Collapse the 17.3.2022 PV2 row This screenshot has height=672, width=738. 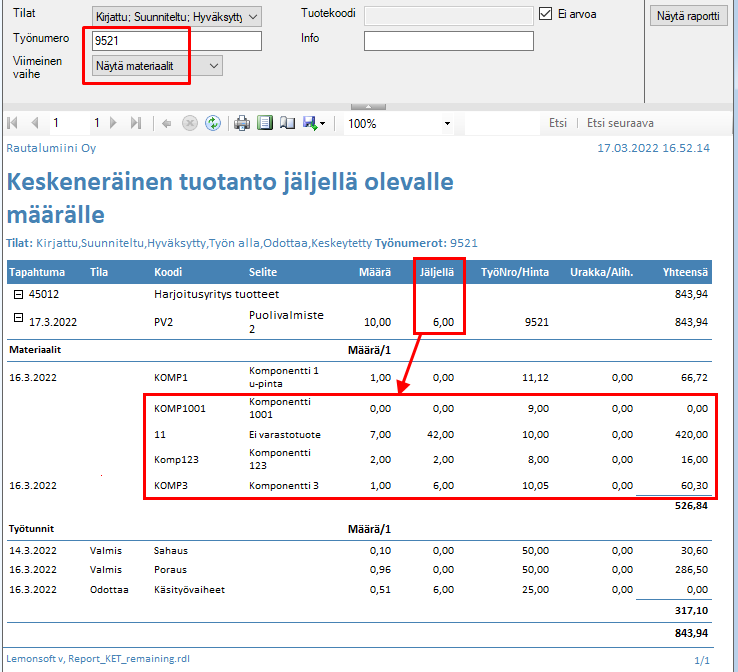point(17,317)
